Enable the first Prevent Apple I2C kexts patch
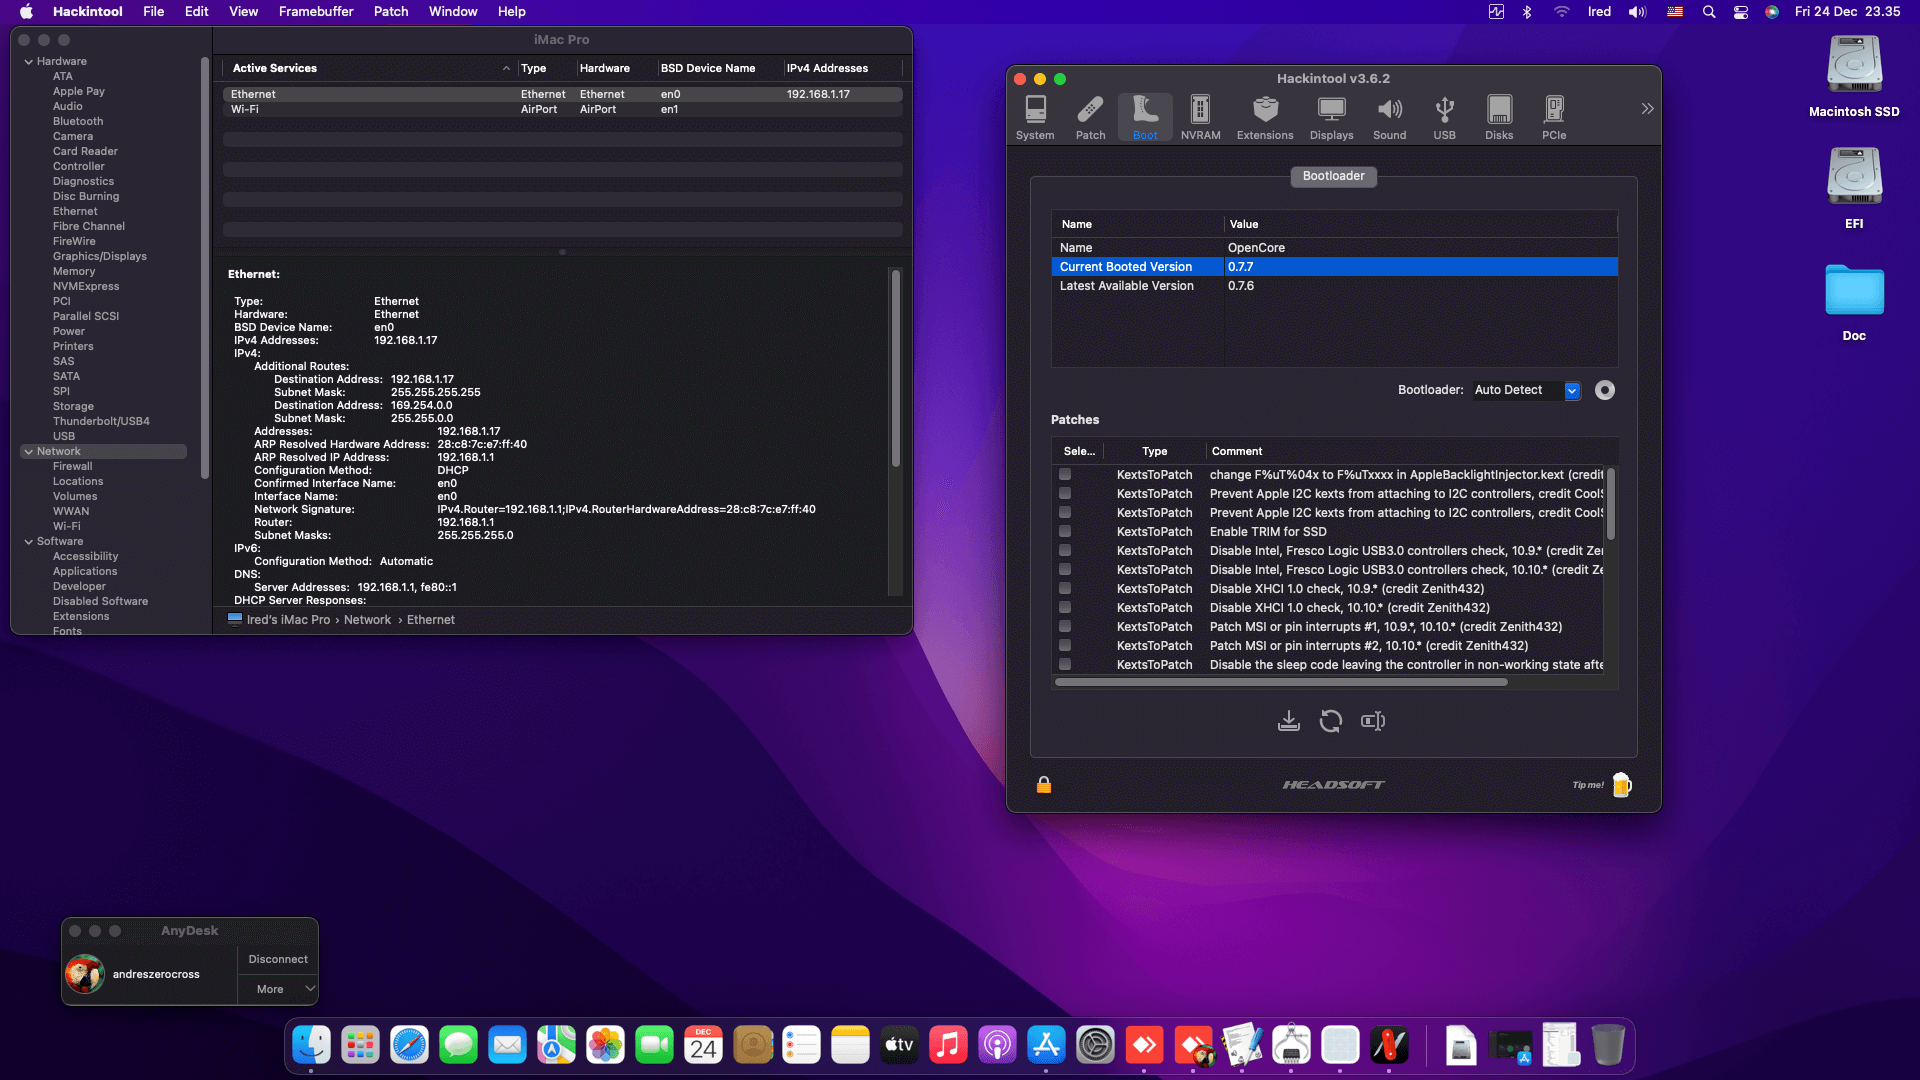The image size is (1920, 1080). pyautogui.click(x=1065, y=494)
